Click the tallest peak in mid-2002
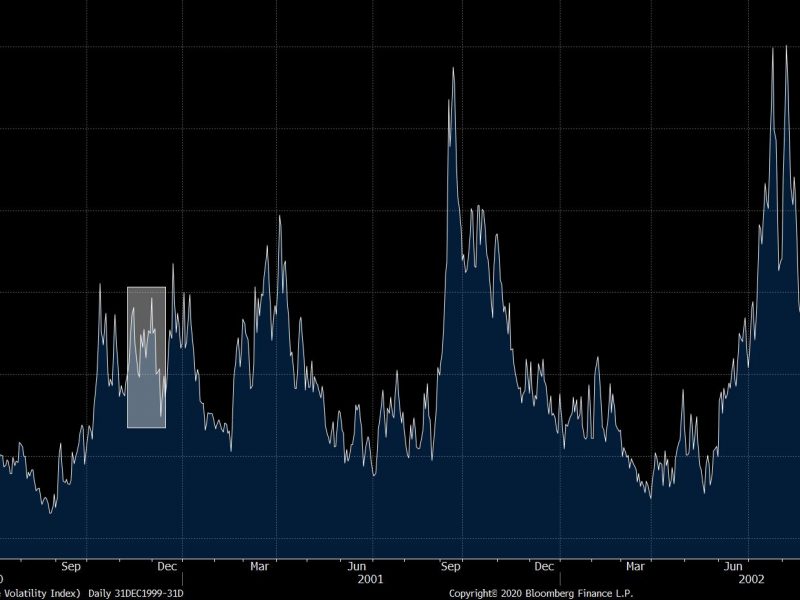Viewport: 800px width, 600px height. pos(772,48)
